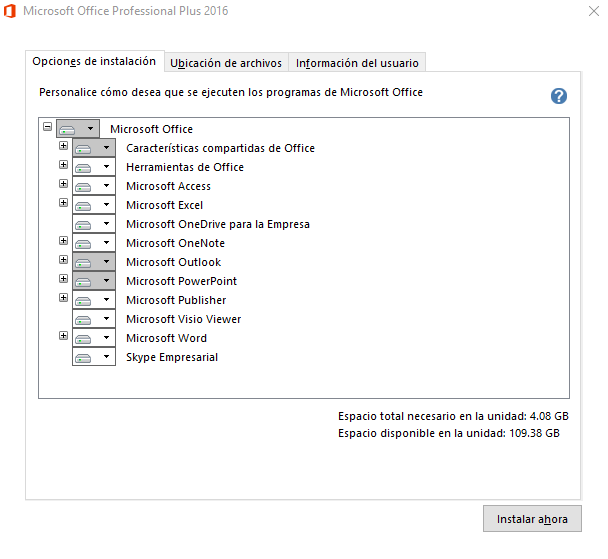This screenshot has height=559, width=608.
Task: Open install options dropdown for Microsoft Excel
Action: 94,205
